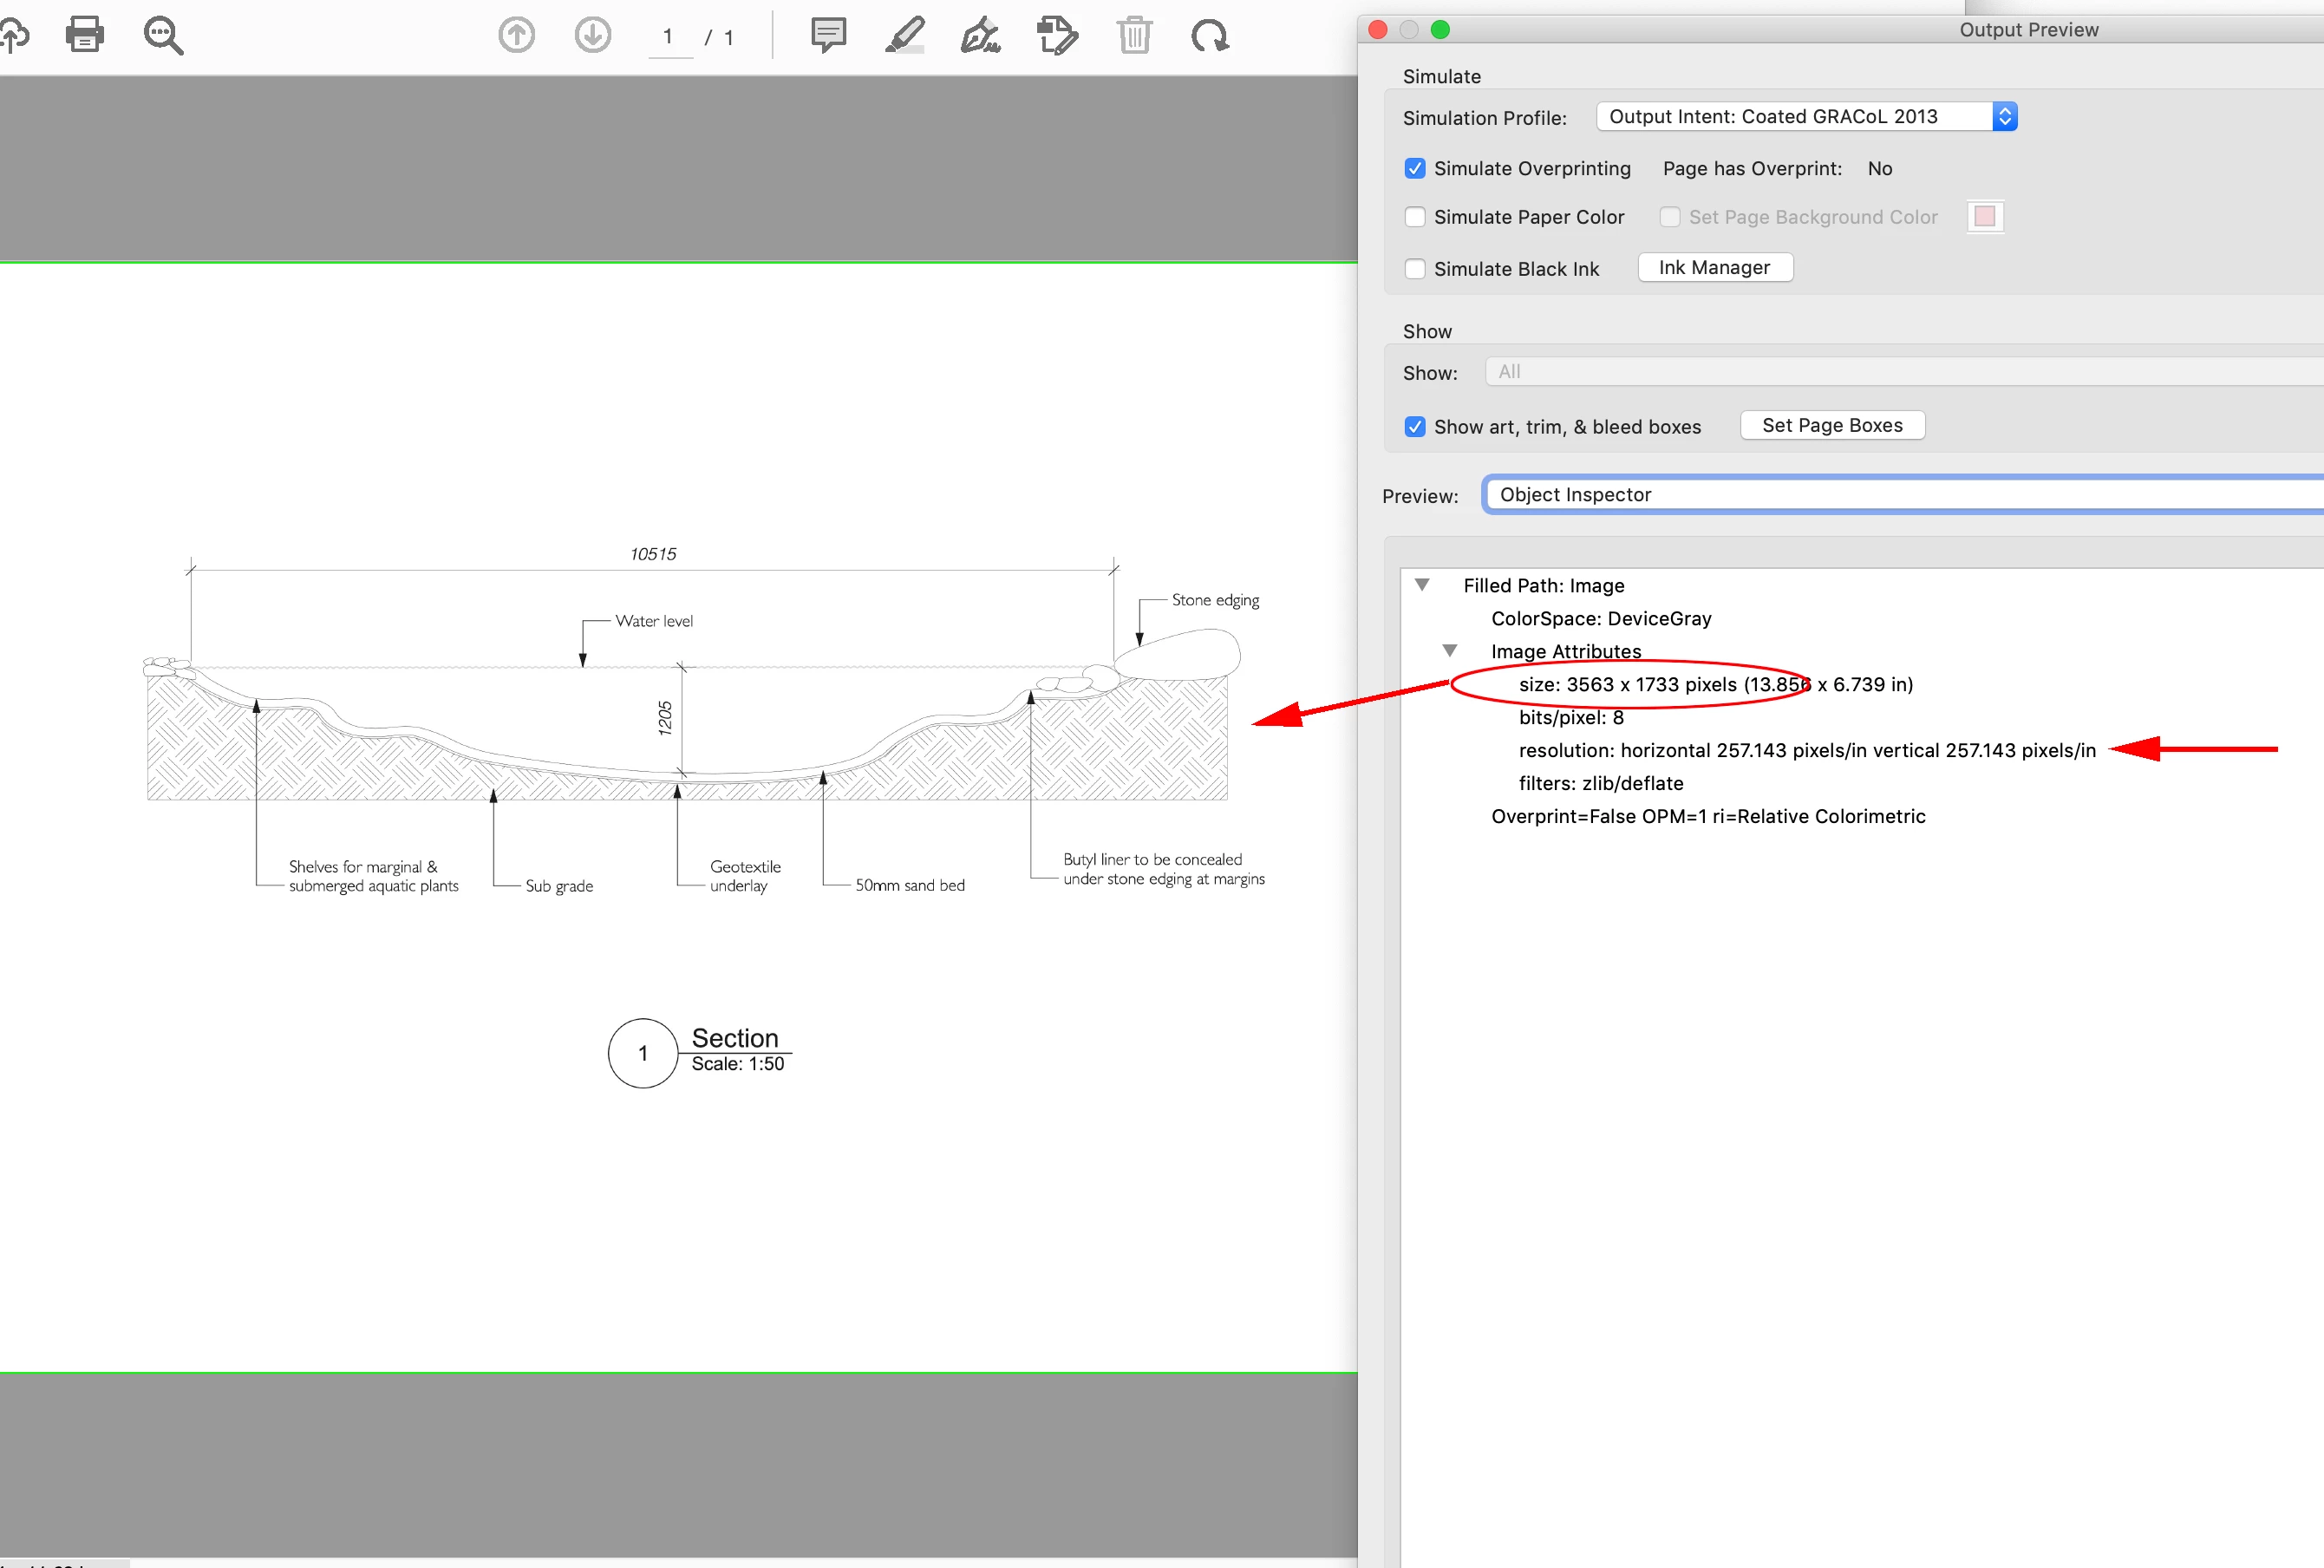
Task: Disable Simulate Overprinting checkbox
Action: (1415, 168)
